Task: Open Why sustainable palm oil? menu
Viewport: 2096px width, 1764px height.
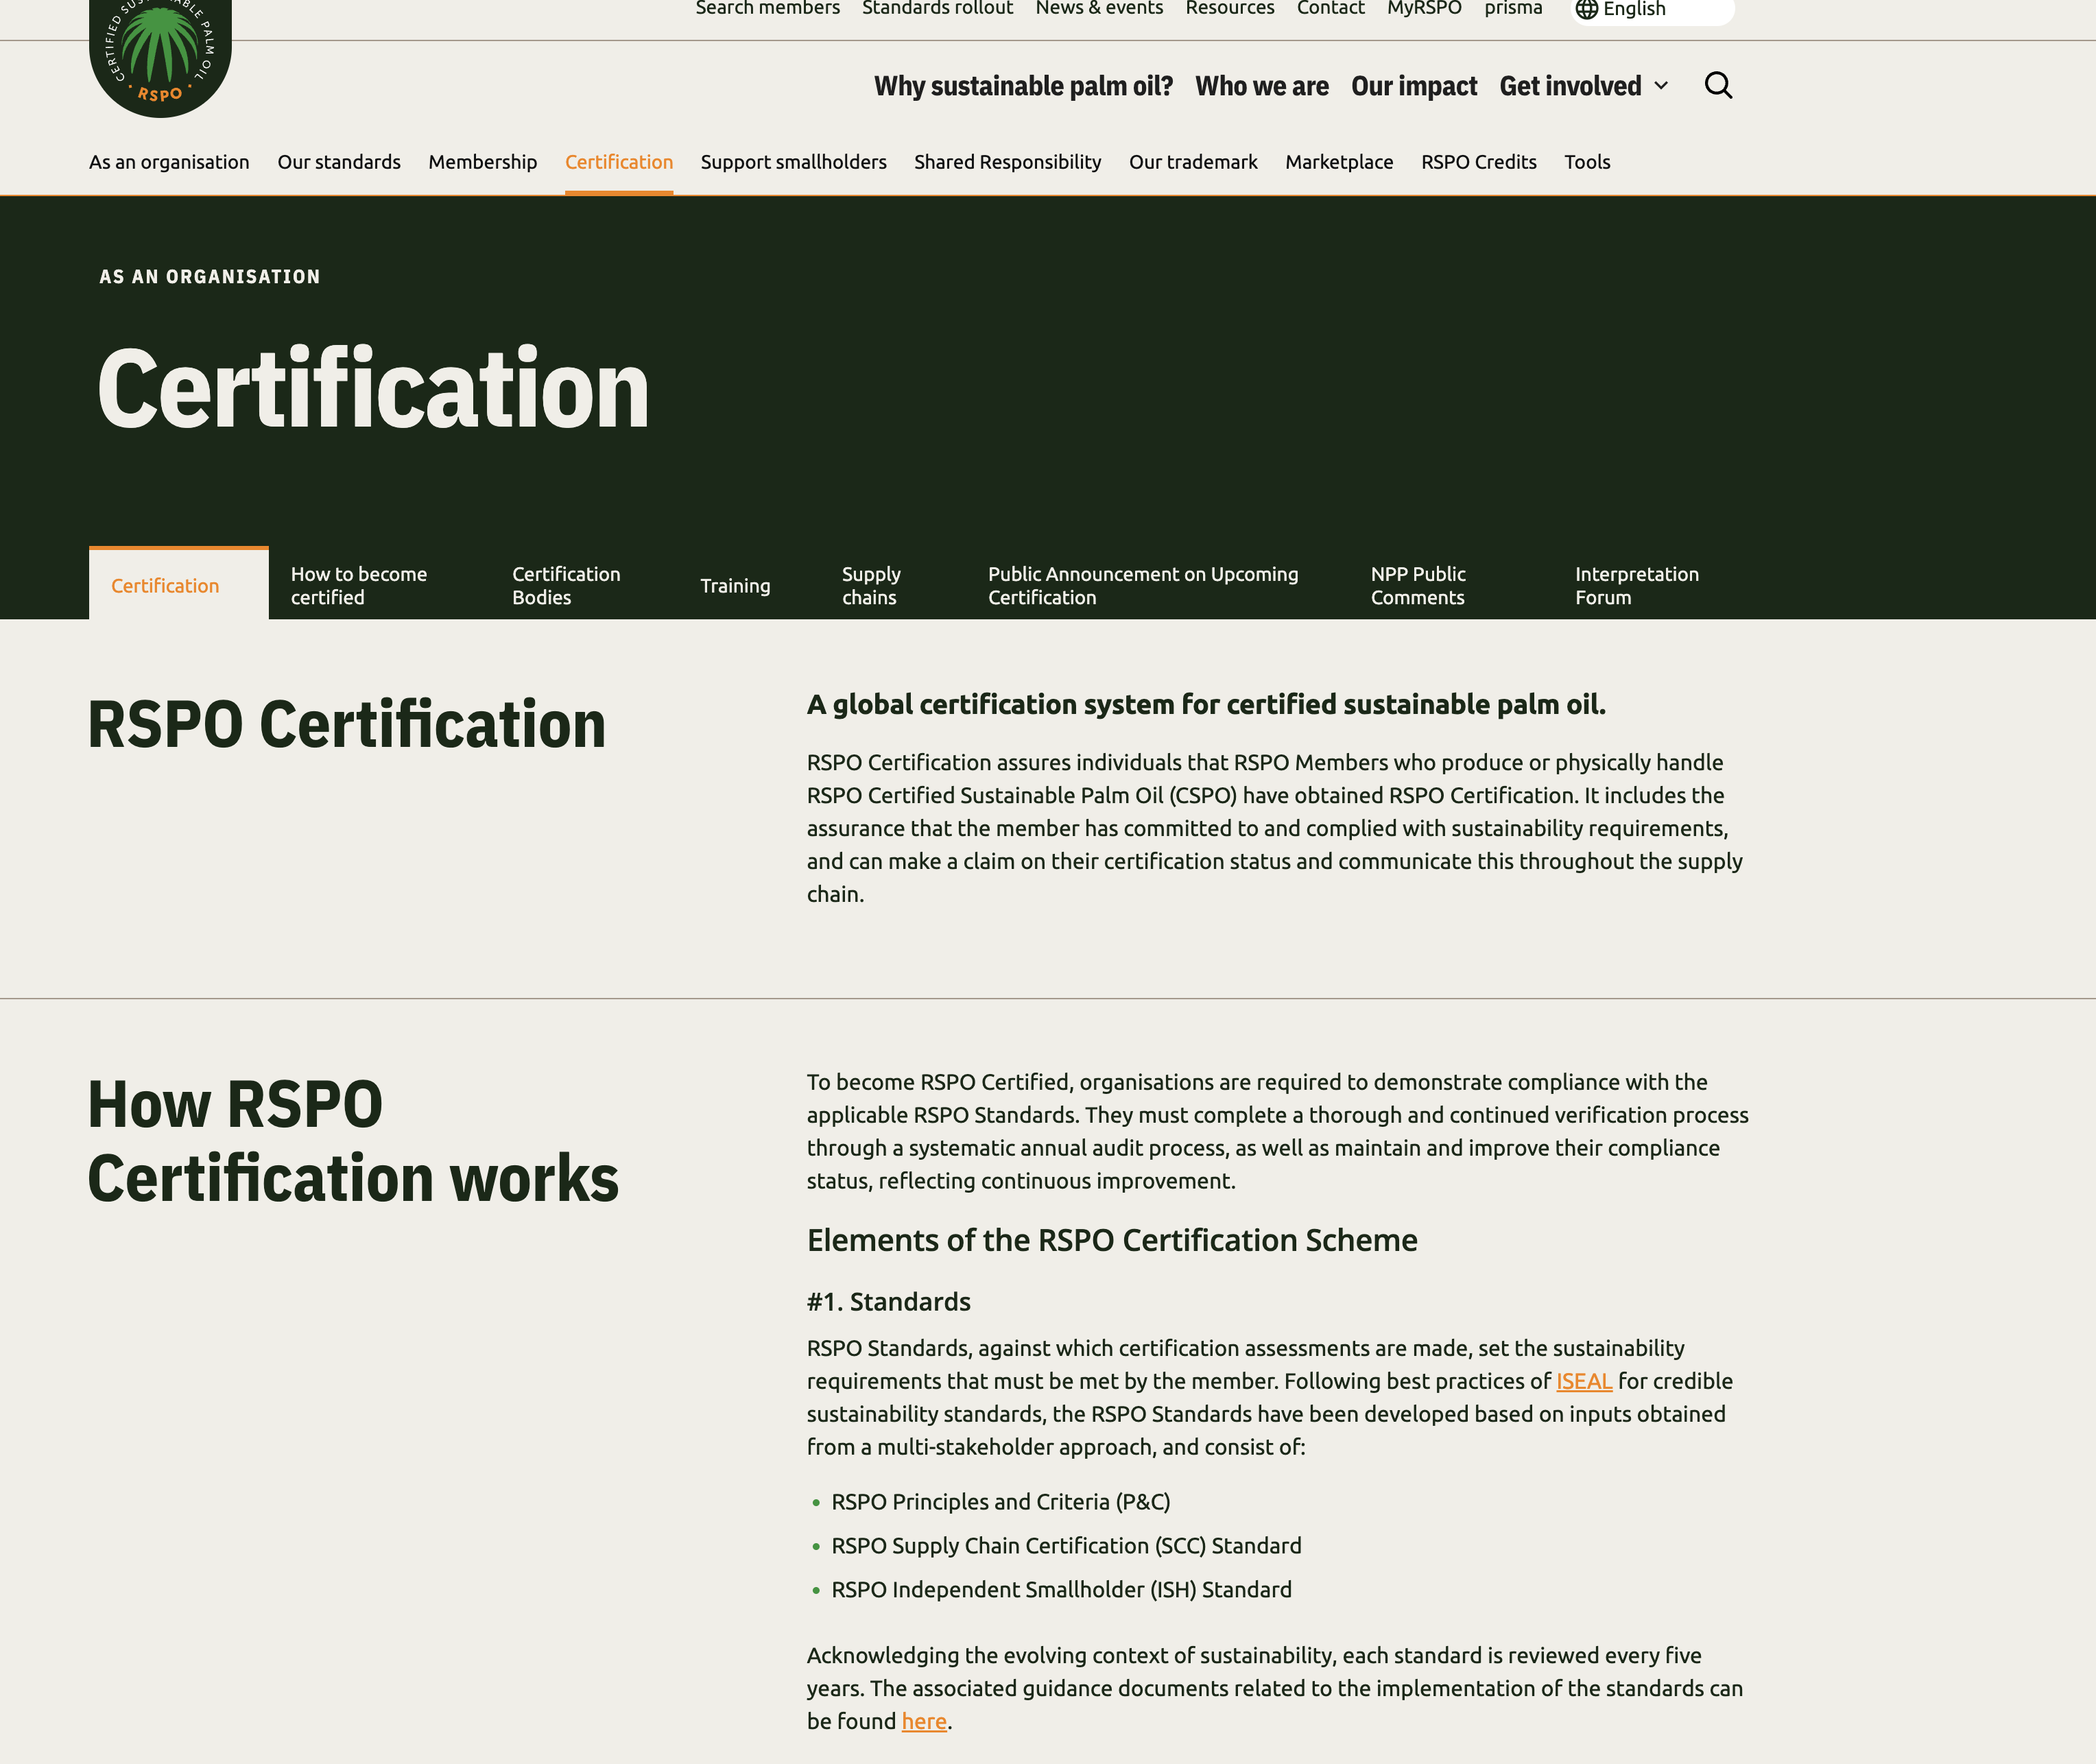Action: pyautogui.click(x=1023, y=86)
